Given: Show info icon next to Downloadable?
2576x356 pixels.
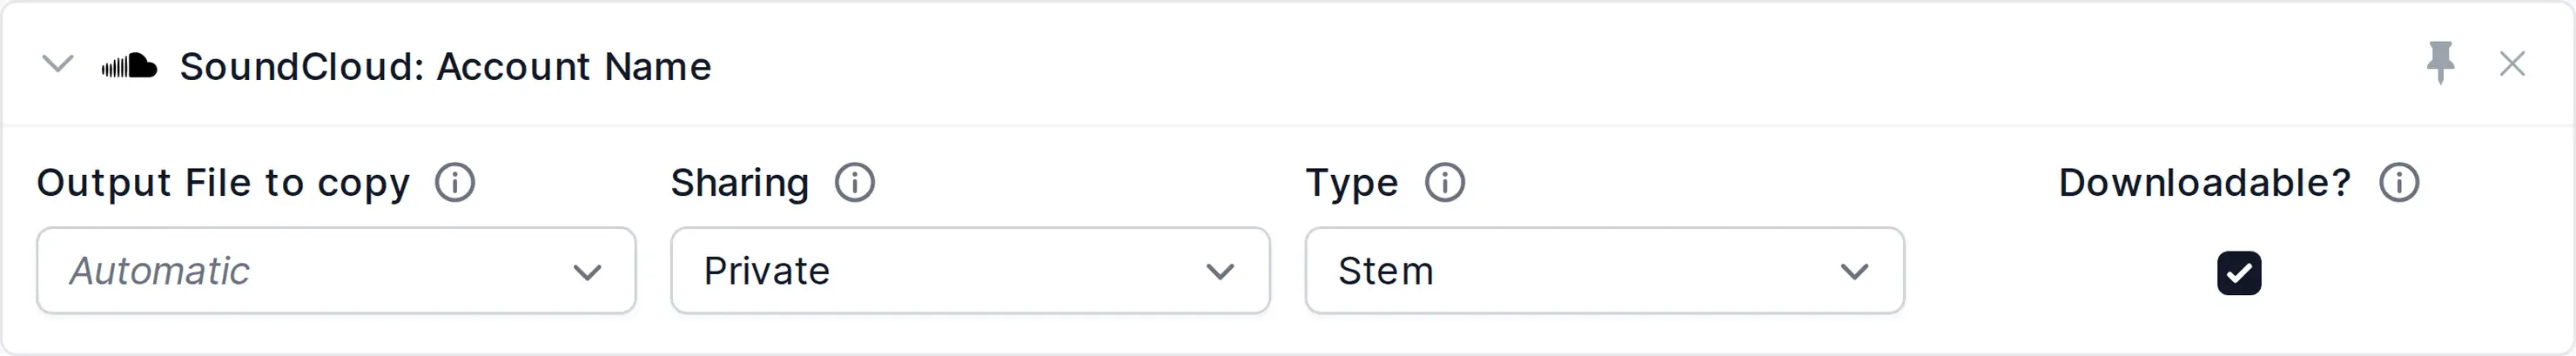Looking at the screenshot, I should [x=2399, y=183].
